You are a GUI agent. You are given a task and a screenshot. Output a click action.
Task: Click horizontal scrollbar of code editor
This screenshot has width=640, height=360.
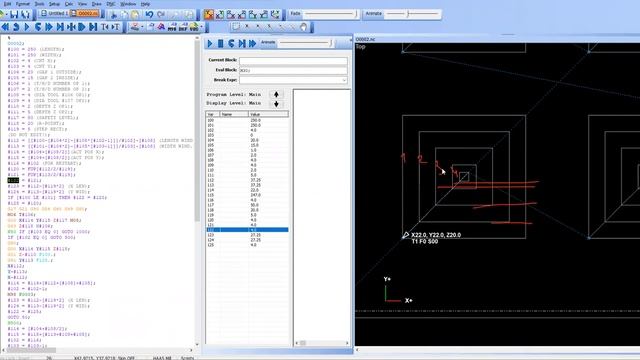(x=31, y=350)
